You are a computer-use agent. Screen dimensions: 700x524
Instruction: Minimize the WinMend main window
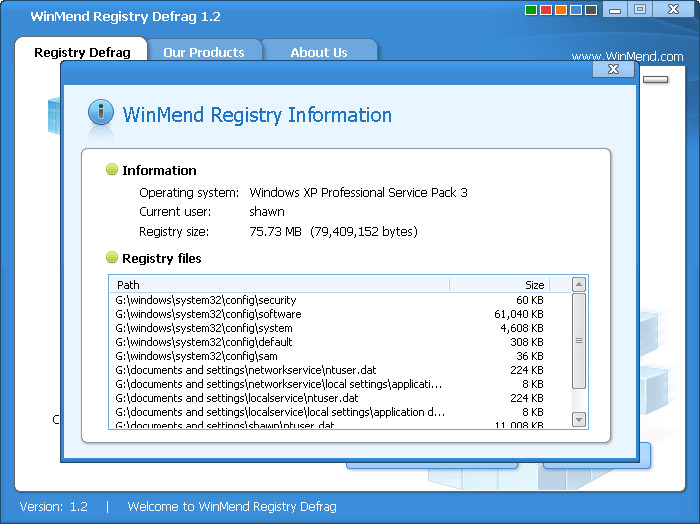(x=615, y=9)
